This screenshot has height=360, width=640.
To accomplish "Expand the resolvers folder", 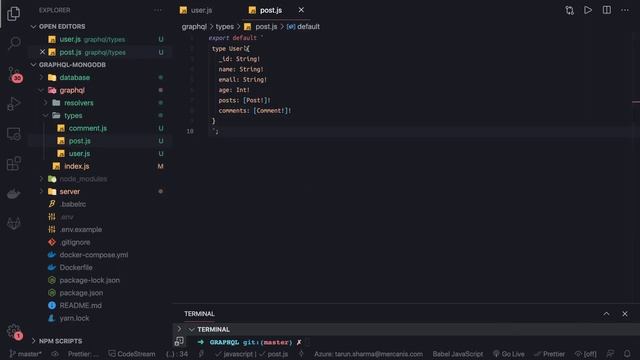I will 78,103.
